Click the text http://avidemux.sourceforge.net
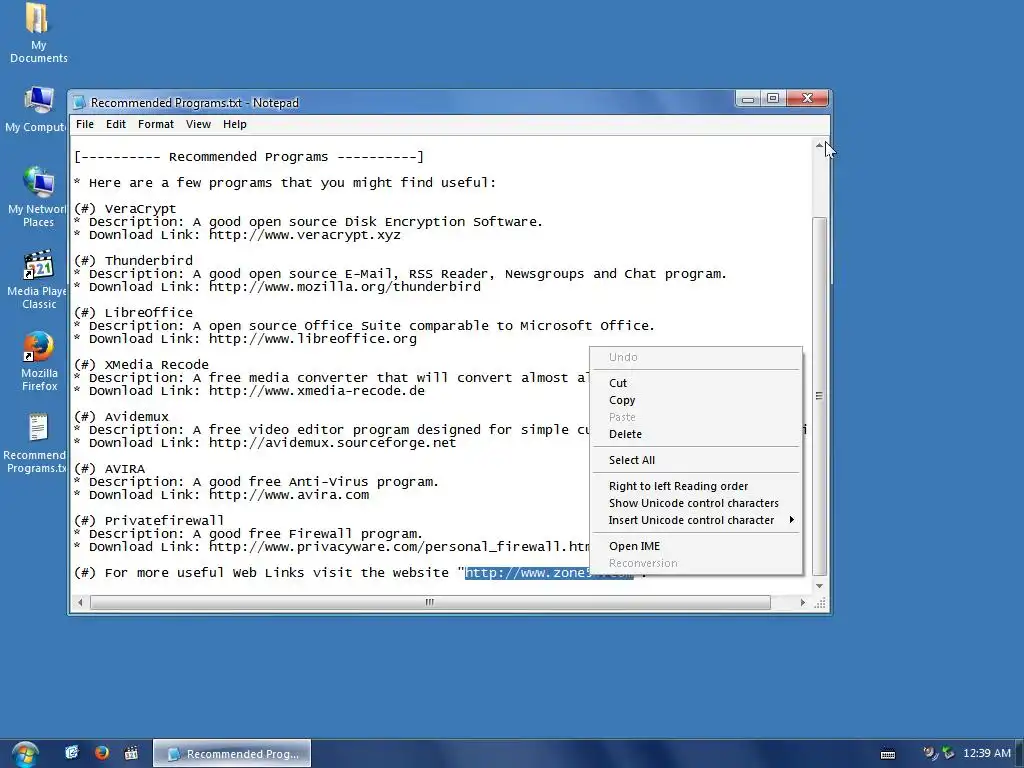Screen dimensions: 1024x768 tap(332, 443)
